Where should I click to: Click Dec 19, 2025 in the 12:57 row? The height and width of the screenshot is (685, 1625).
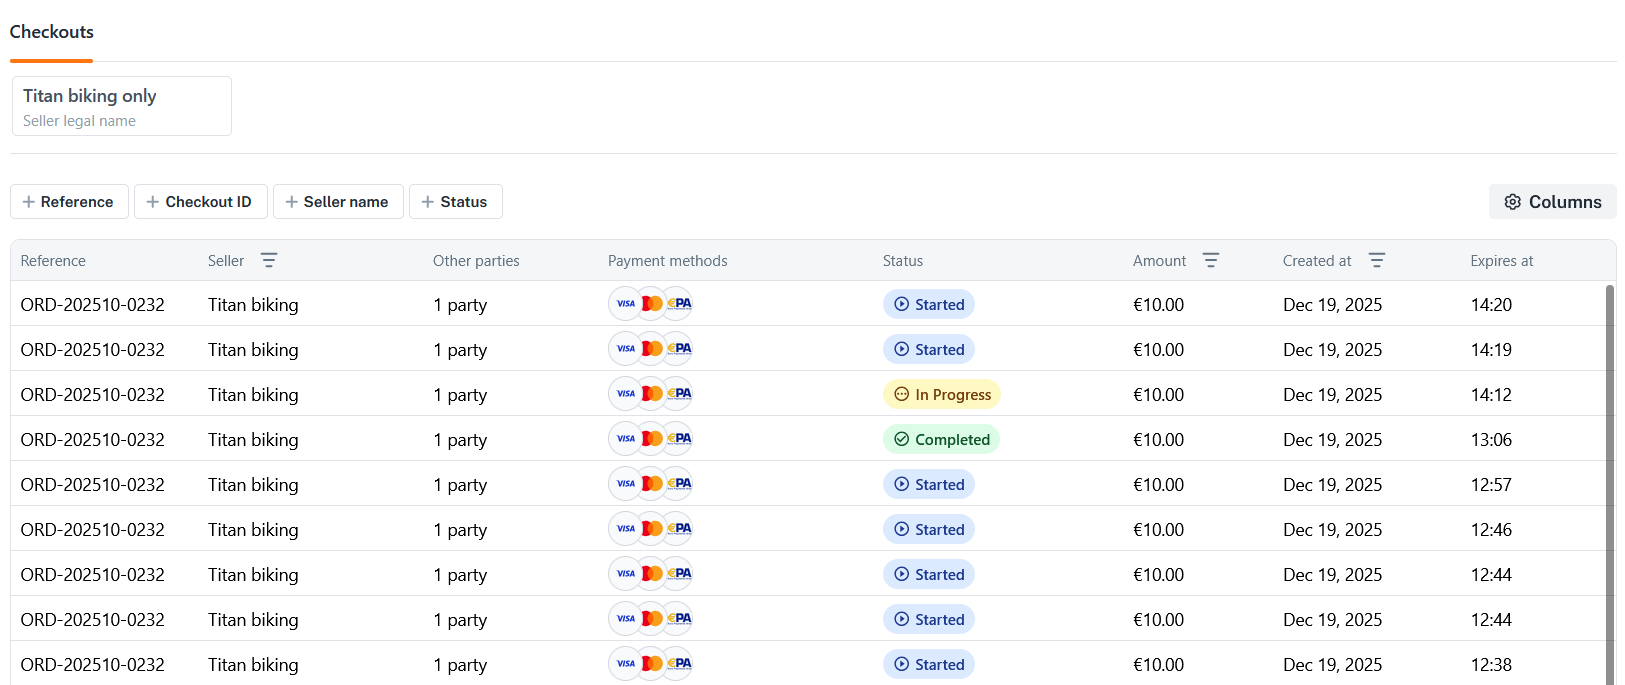pyautogui.click(x=1332, y=484)
